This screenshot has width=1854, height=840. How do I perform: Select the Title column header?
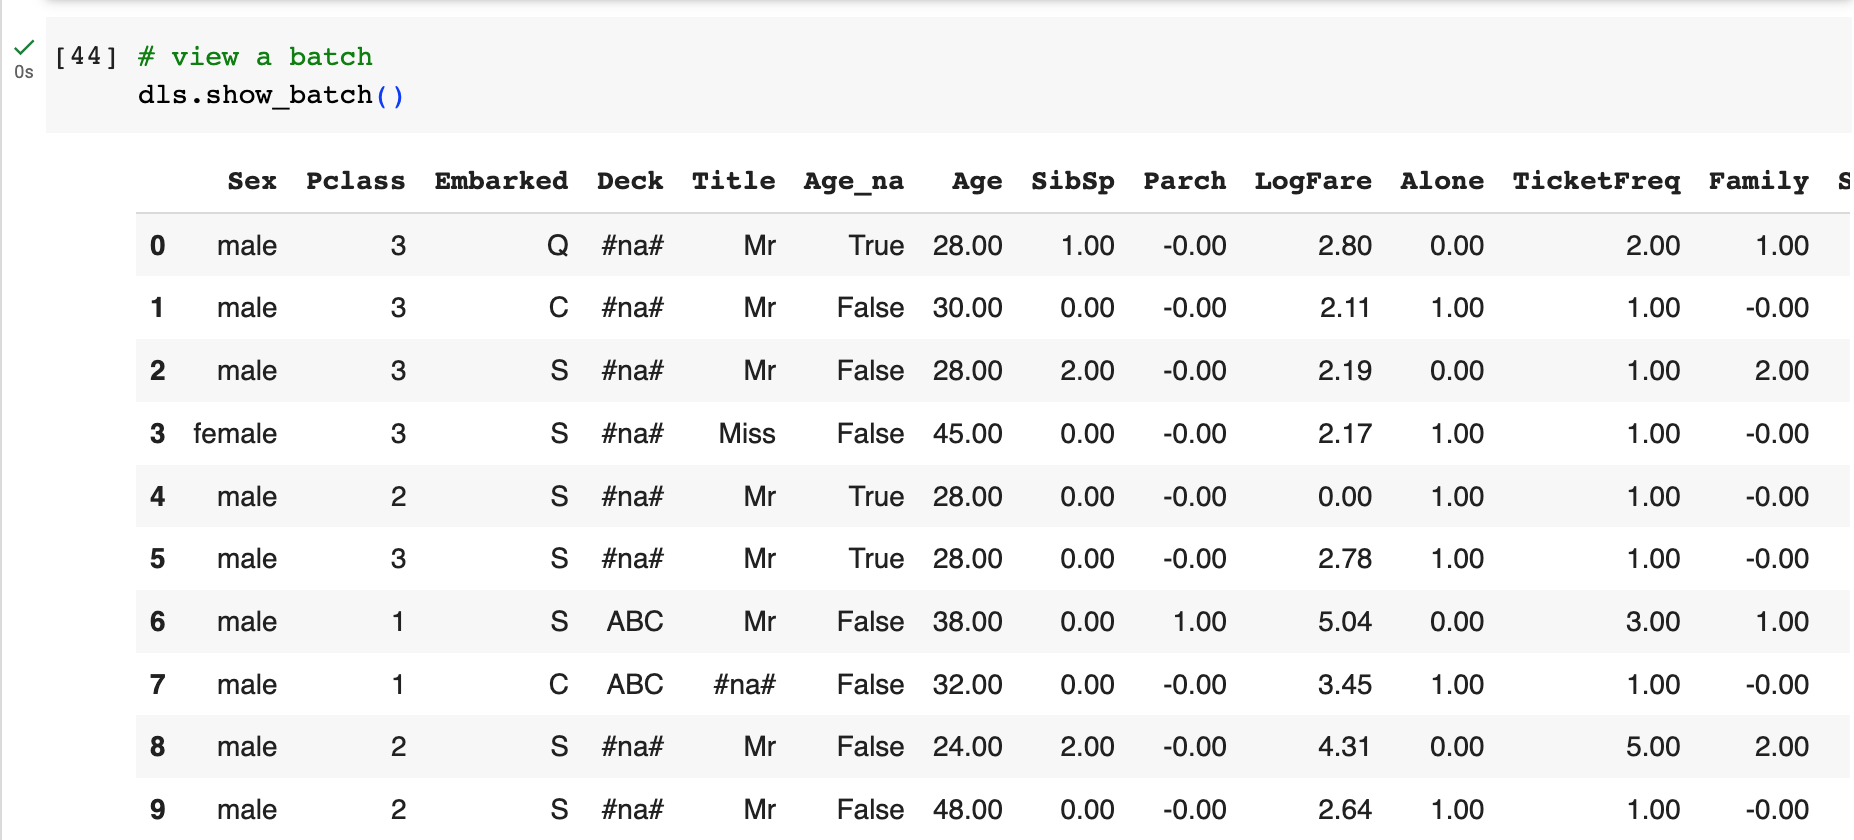pyautogui.click(x=733, y=181)
